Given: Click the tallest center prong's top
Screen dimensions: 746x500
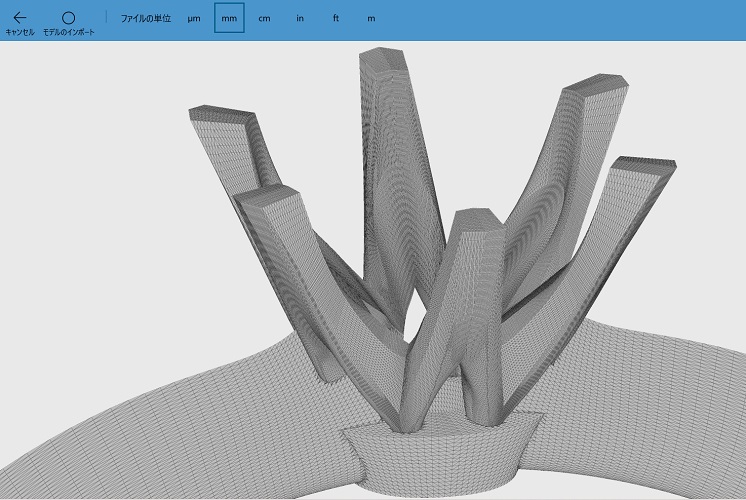Looking at the screenshot, I should [381, 58].
